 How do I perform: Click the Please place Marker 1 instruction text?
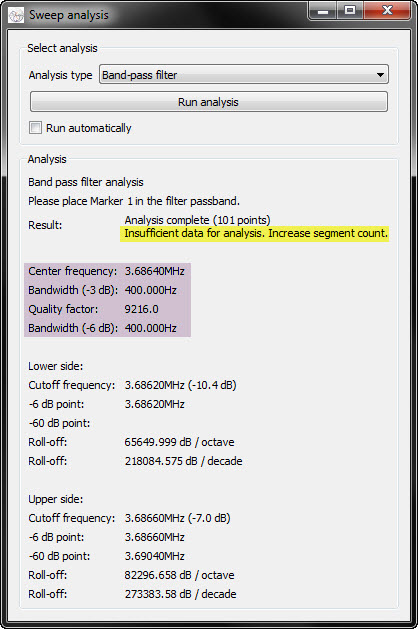click(x=134, y=201)
